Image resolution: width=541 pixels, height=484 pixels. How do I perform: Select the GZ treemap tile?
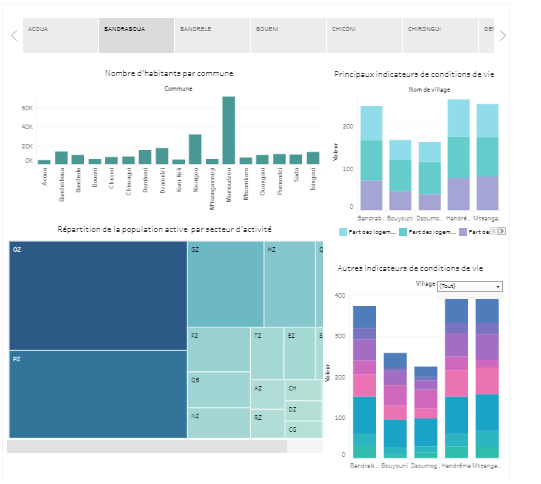(x=226, y=284)
